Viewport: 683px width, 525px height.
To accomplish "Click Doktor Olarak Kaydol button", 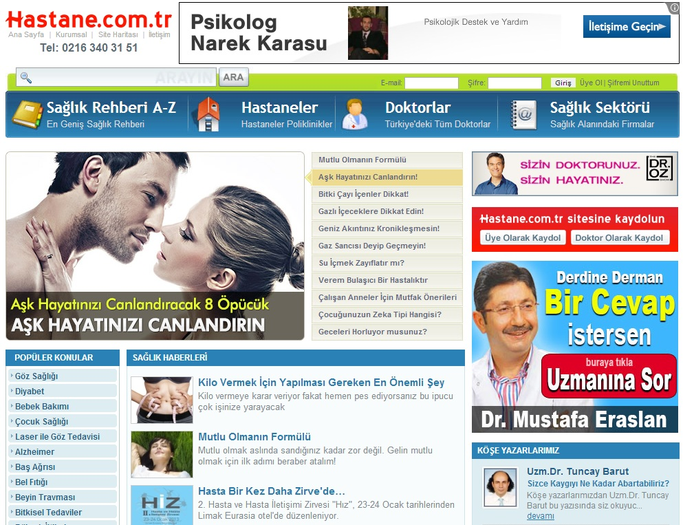I will pyautogui.click(x=619, y=238).
